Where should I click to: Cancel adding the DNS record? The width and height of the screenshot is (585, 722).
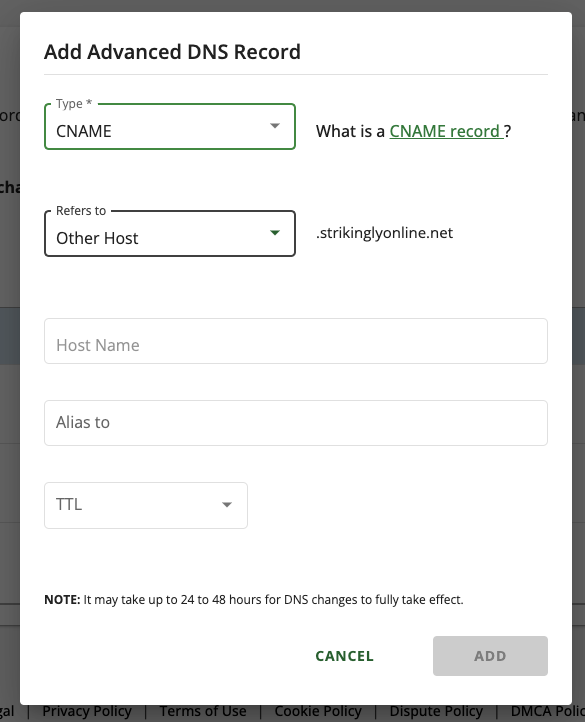(x=345, y=656)
